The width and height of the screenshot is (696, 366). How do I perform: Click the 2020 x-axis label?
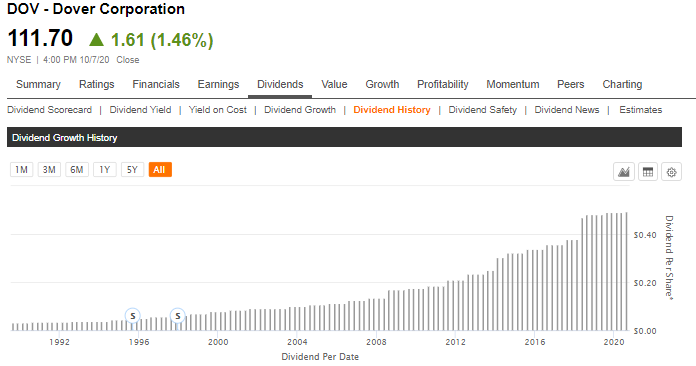tap(614, 342)
